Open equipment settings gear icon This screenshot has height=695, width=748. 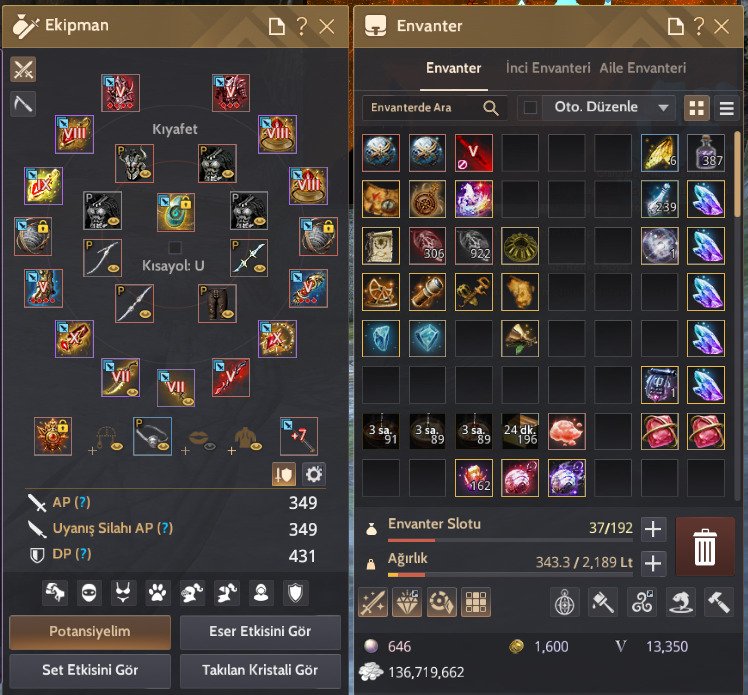tap(313, 474)
